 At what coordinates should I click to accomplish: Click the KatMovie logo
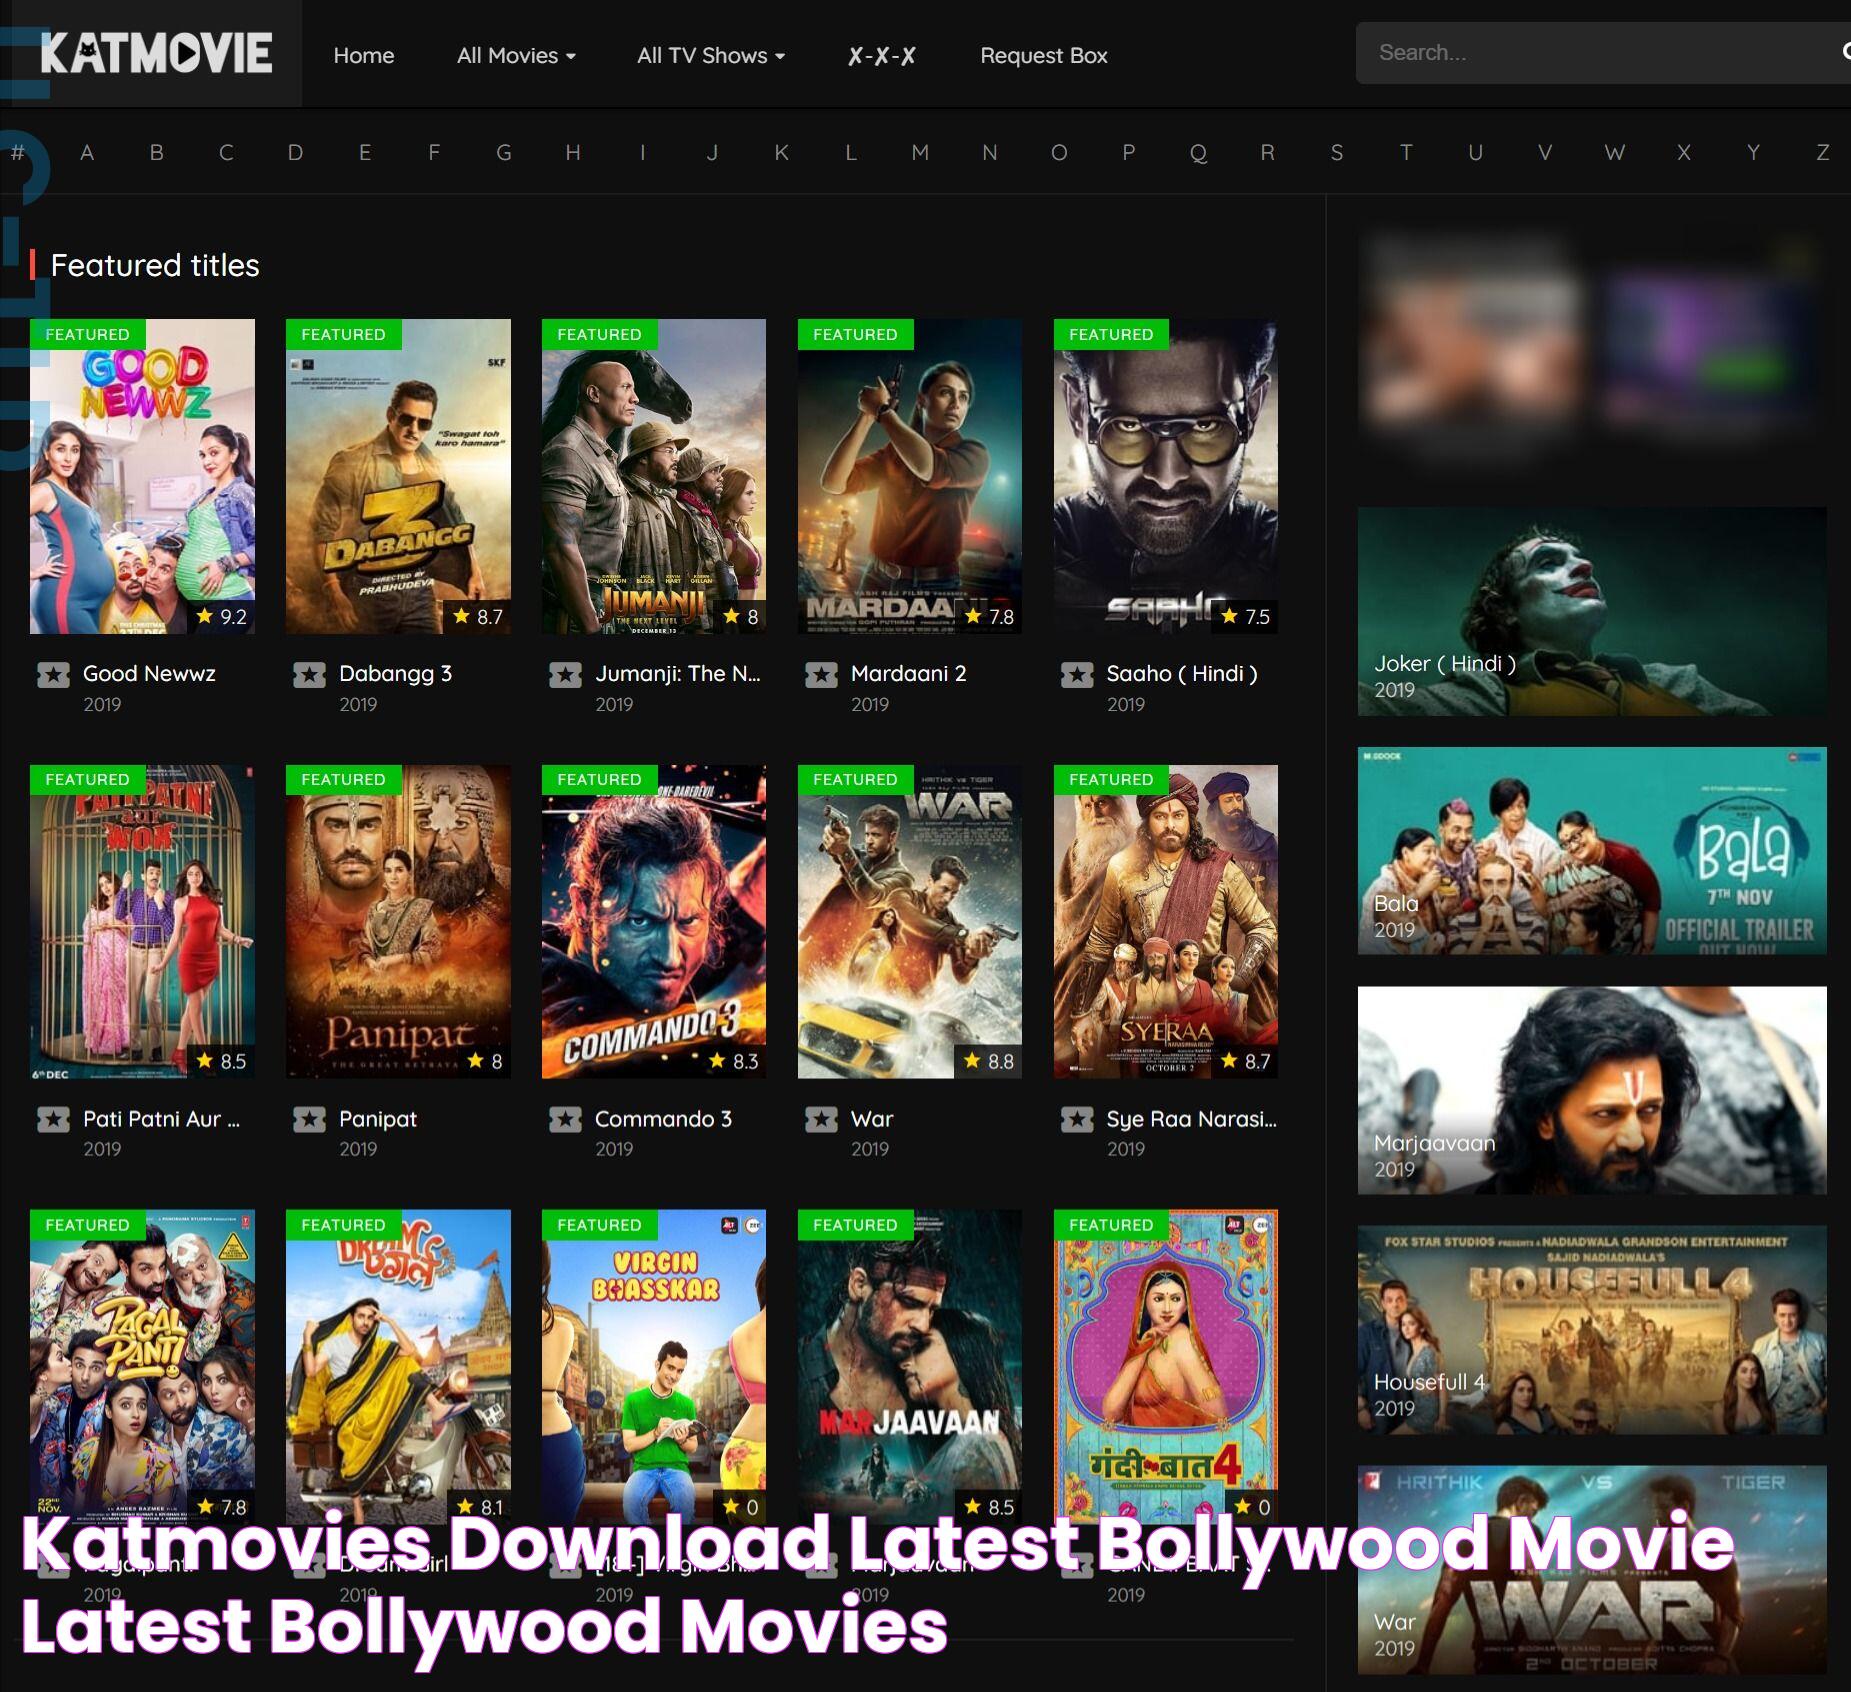click(156, 53)
